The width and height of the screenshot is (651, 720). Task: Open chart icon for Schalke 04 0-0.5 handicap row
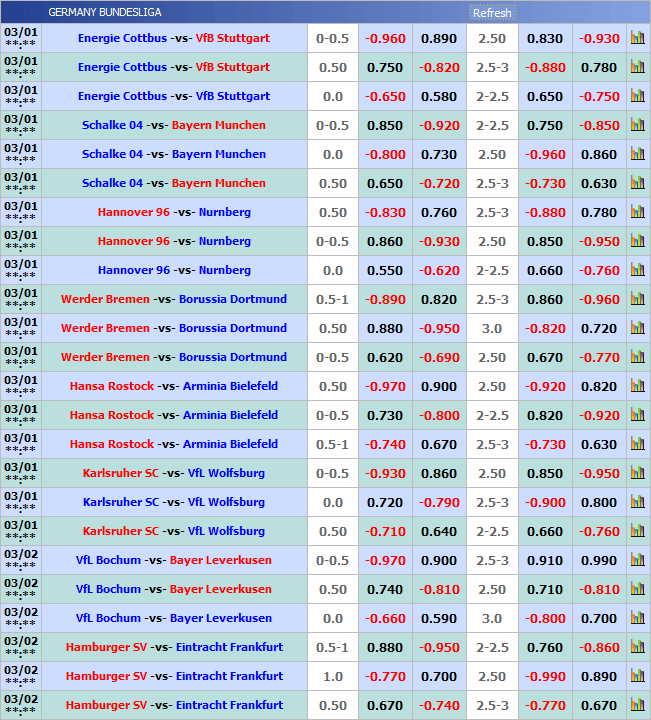pos(638,124)
